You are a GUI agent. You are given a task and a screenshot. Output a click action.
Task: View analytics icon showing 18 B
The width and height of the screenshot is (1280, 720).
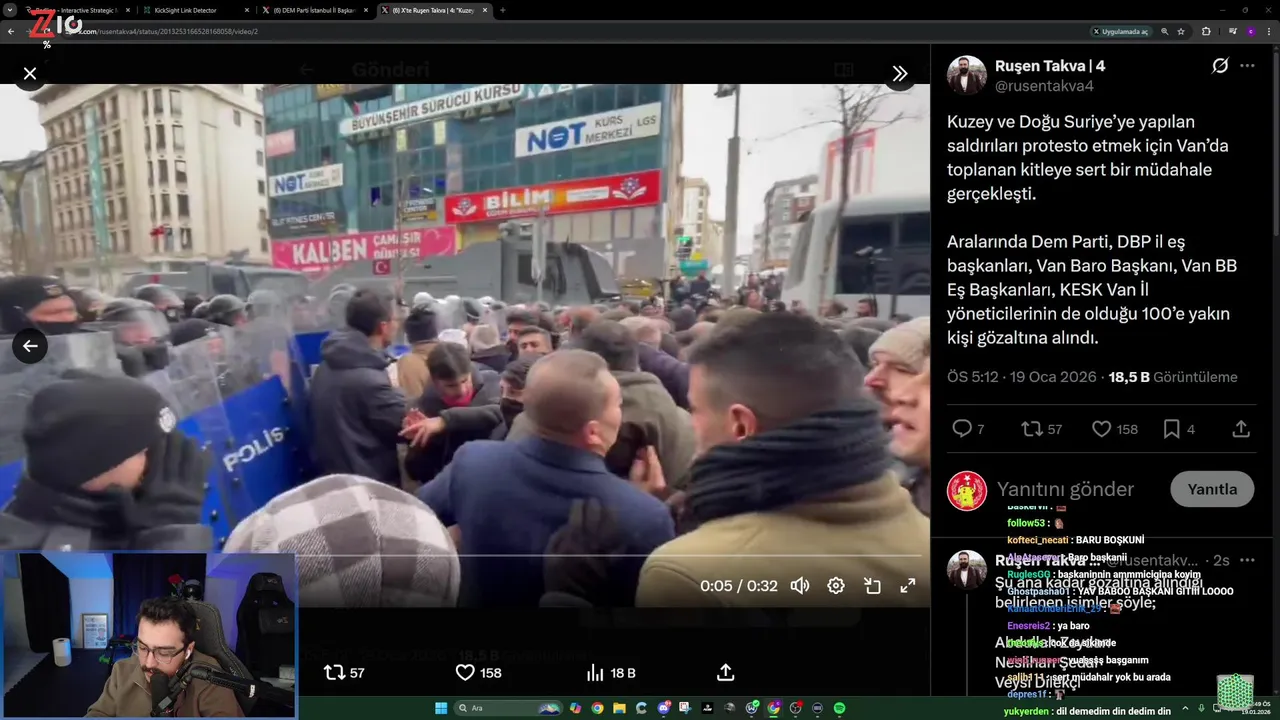610,673
